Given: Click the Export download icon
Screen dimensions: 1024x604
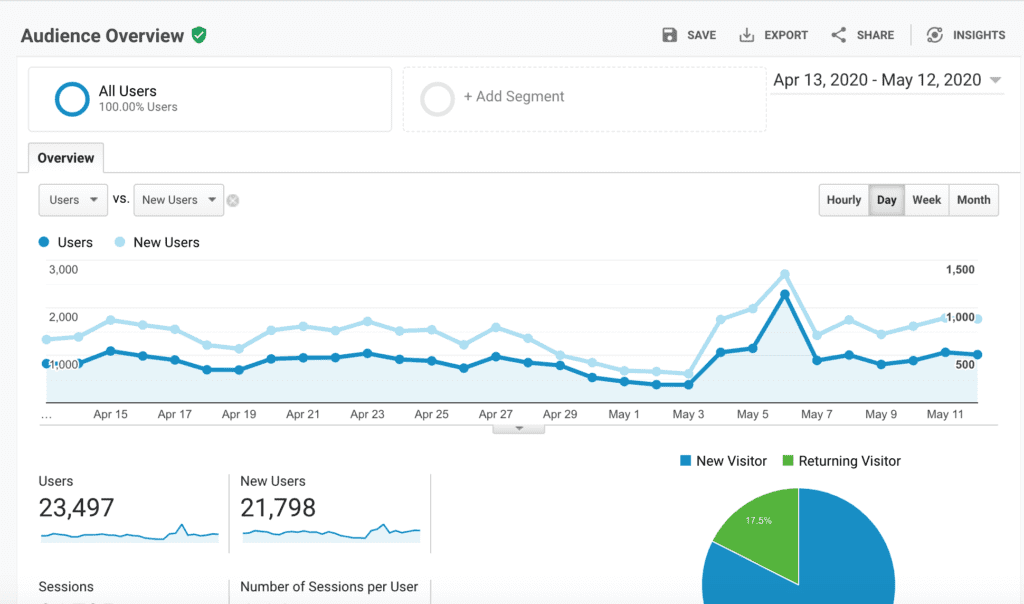Looking at the screenshot, I should pyautogui.click(x=746, y=35).
